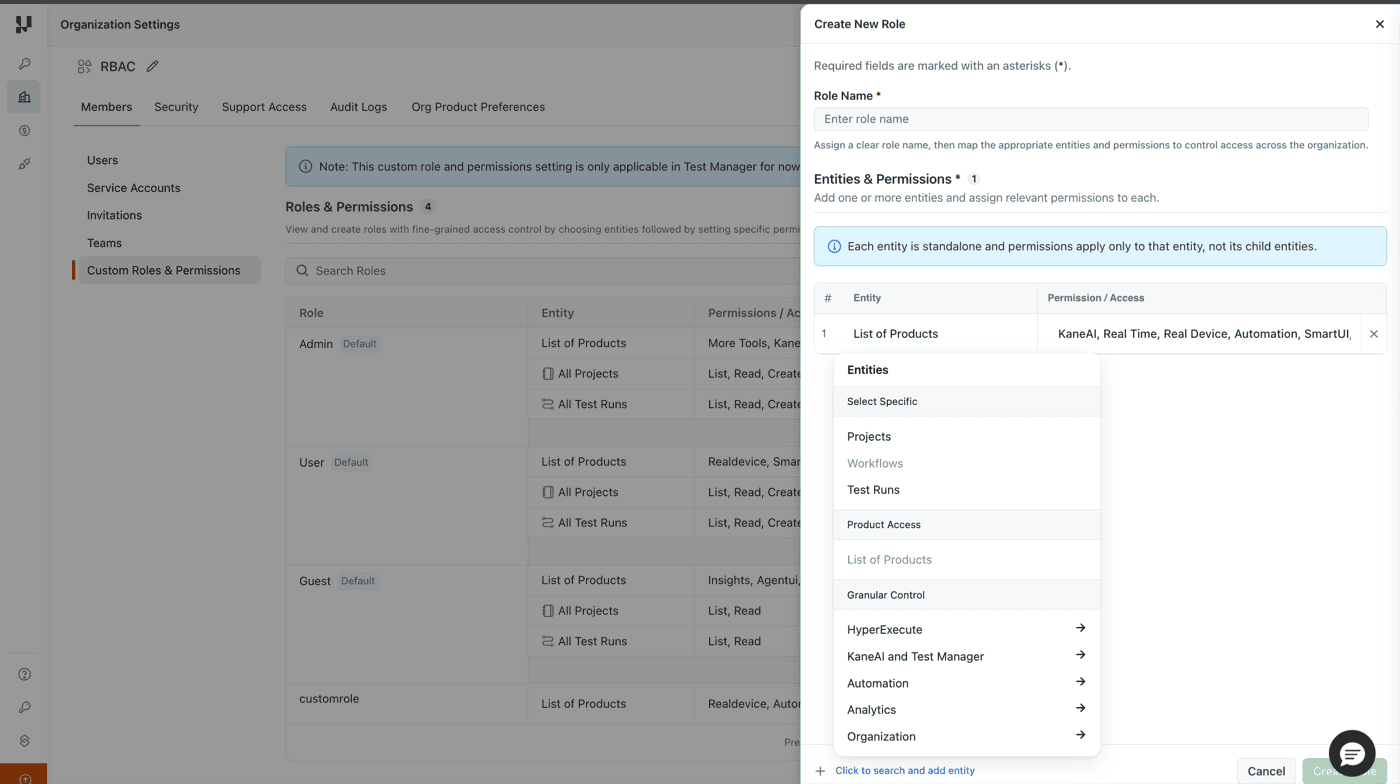Click the LambdaTest logo in the sidebar

click(x=23, y=24)
